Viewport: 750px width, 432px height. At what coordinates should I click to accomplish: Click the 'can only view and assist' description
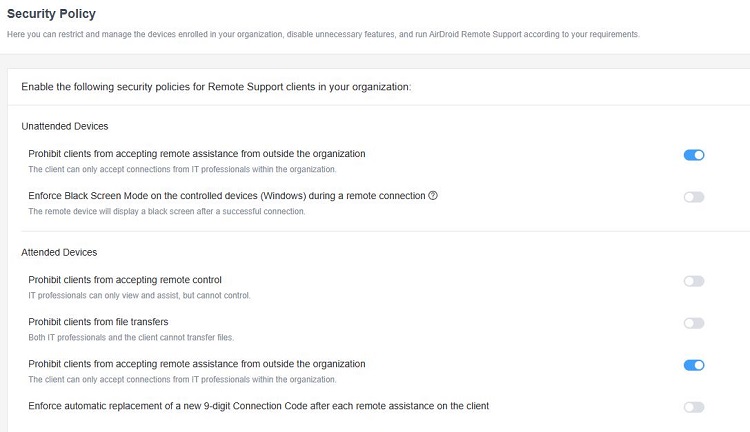[138, 296]
